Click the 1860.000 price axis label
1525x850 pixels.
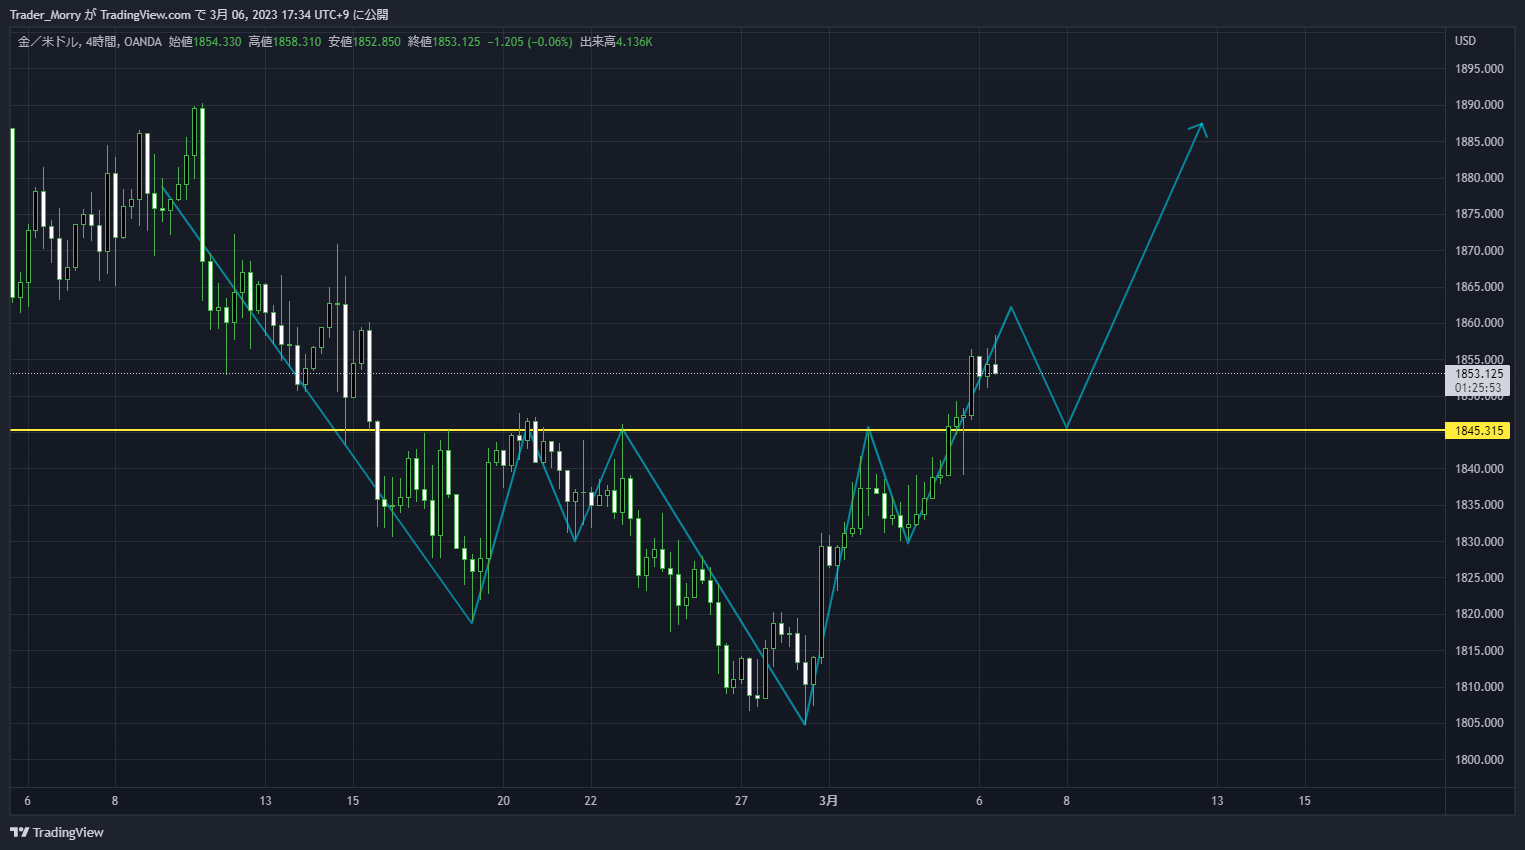coord(1479,323)
